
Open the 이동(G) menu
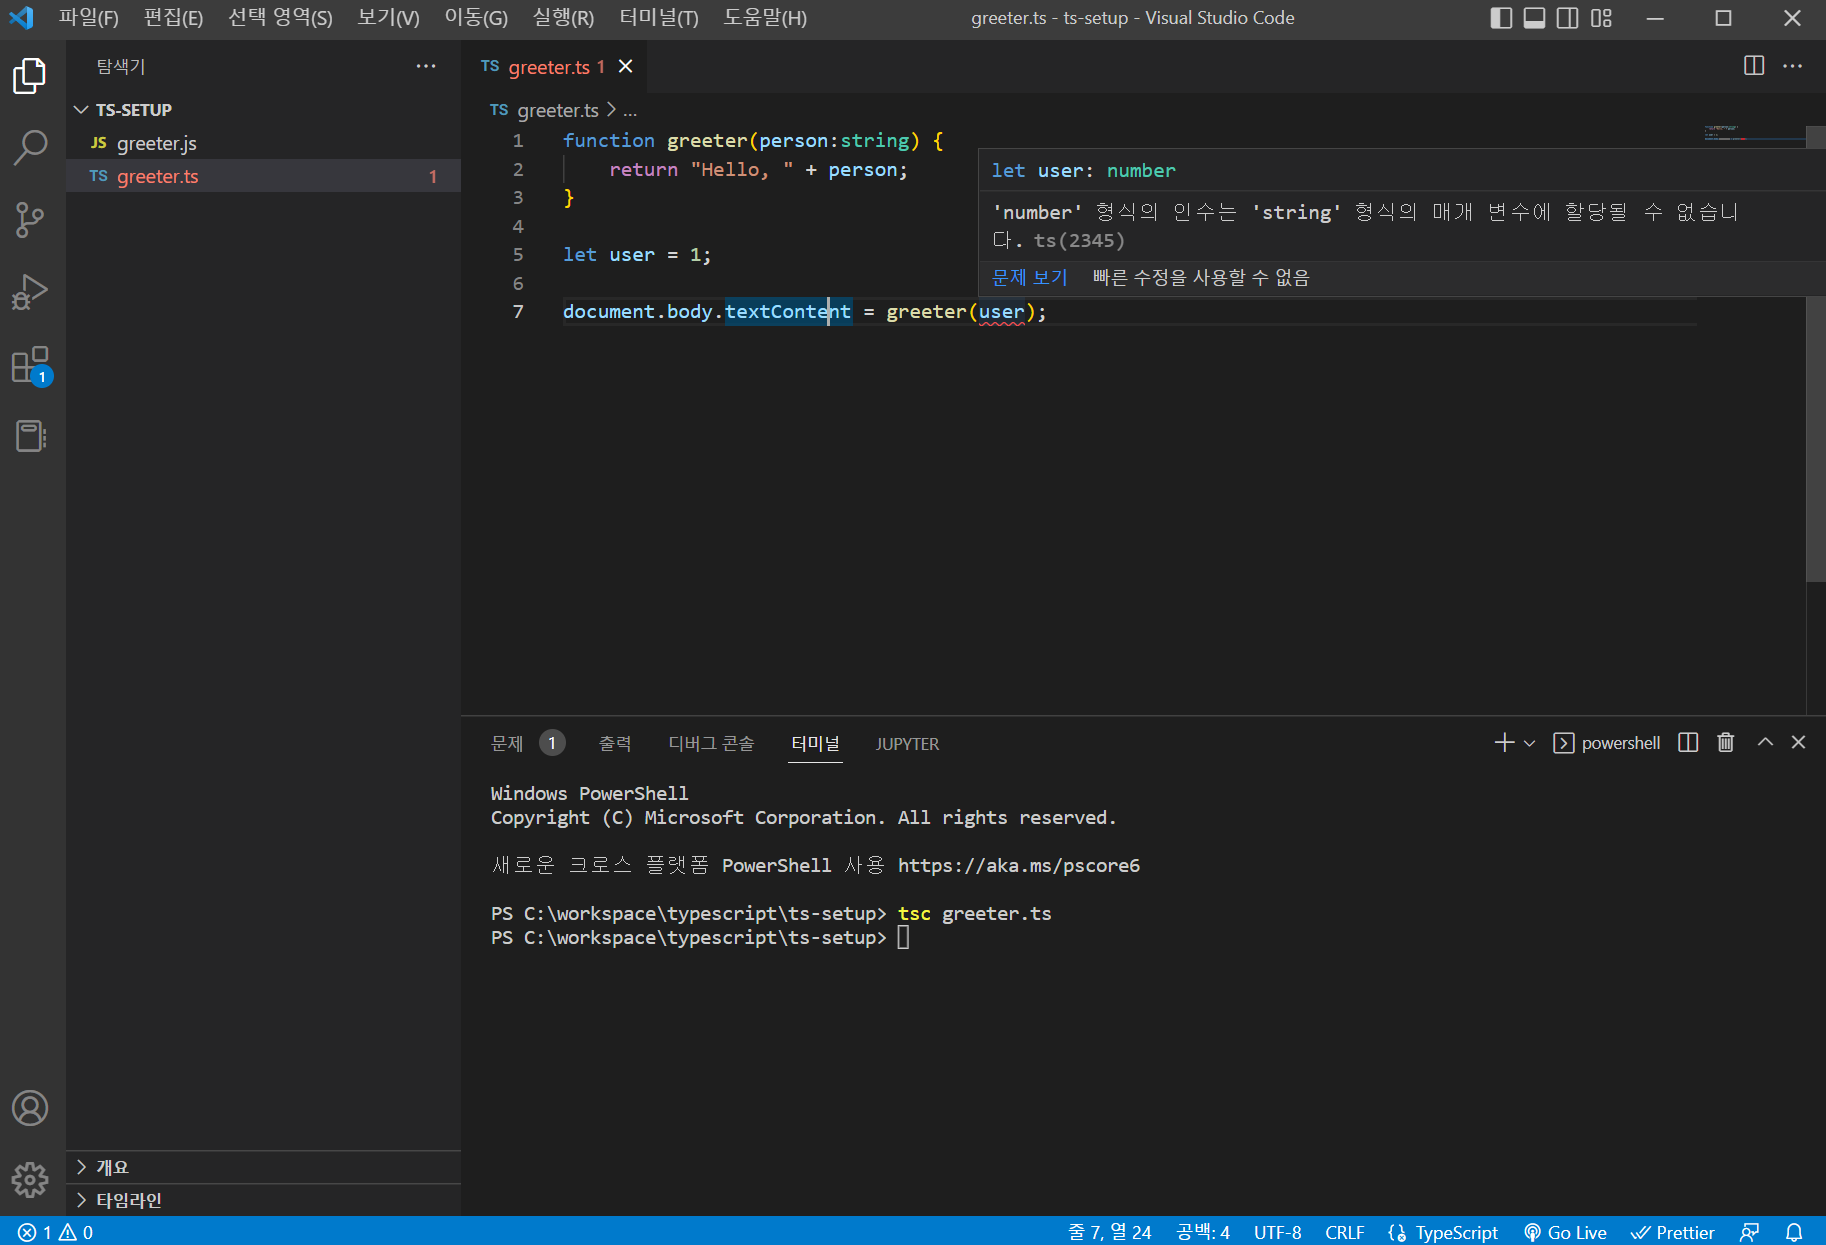(x=476, y=18)
